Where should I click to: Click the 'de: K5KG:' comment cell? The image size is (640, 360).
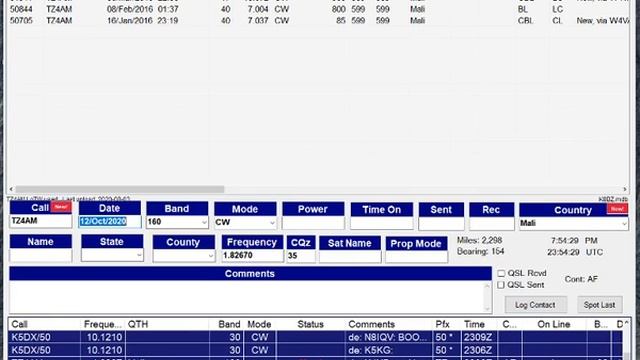pyautogui.click(x=388, y=350)
